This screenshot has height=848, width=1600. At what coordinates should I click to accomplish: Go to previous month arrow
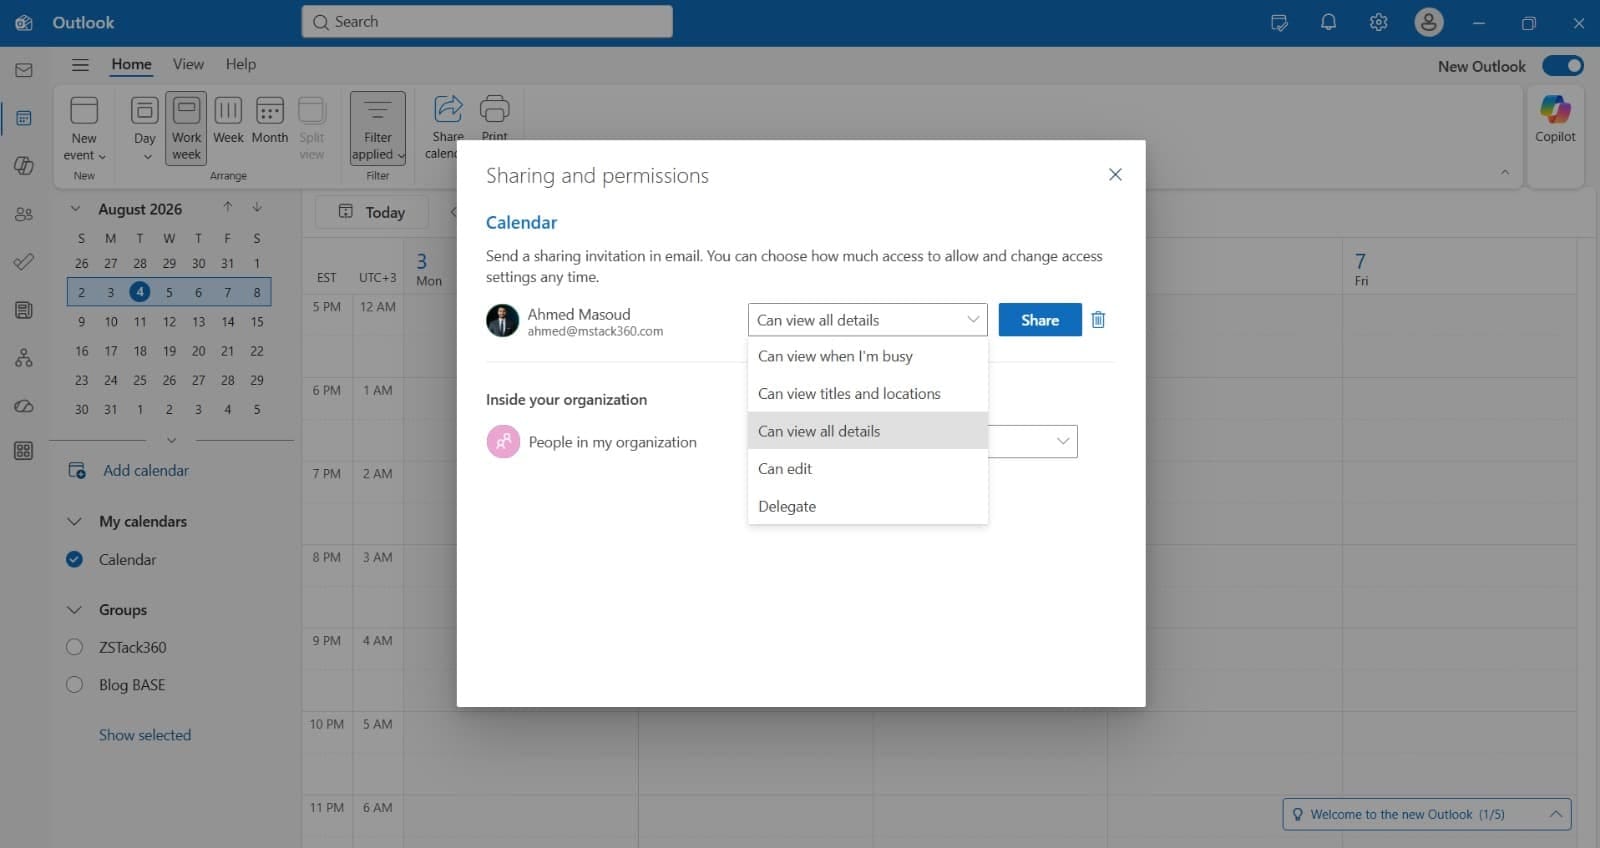228,207
